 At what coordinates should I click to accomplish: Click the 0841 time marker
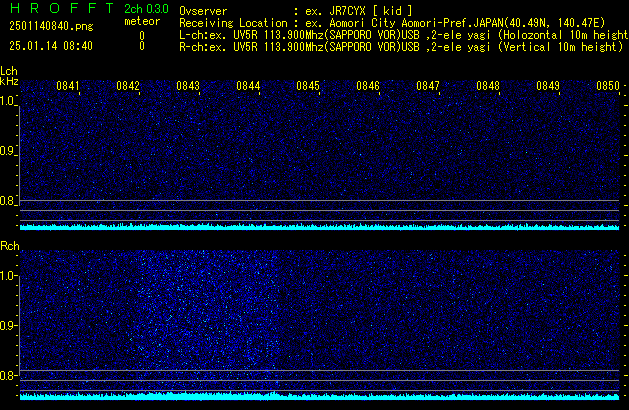[68, 86]
